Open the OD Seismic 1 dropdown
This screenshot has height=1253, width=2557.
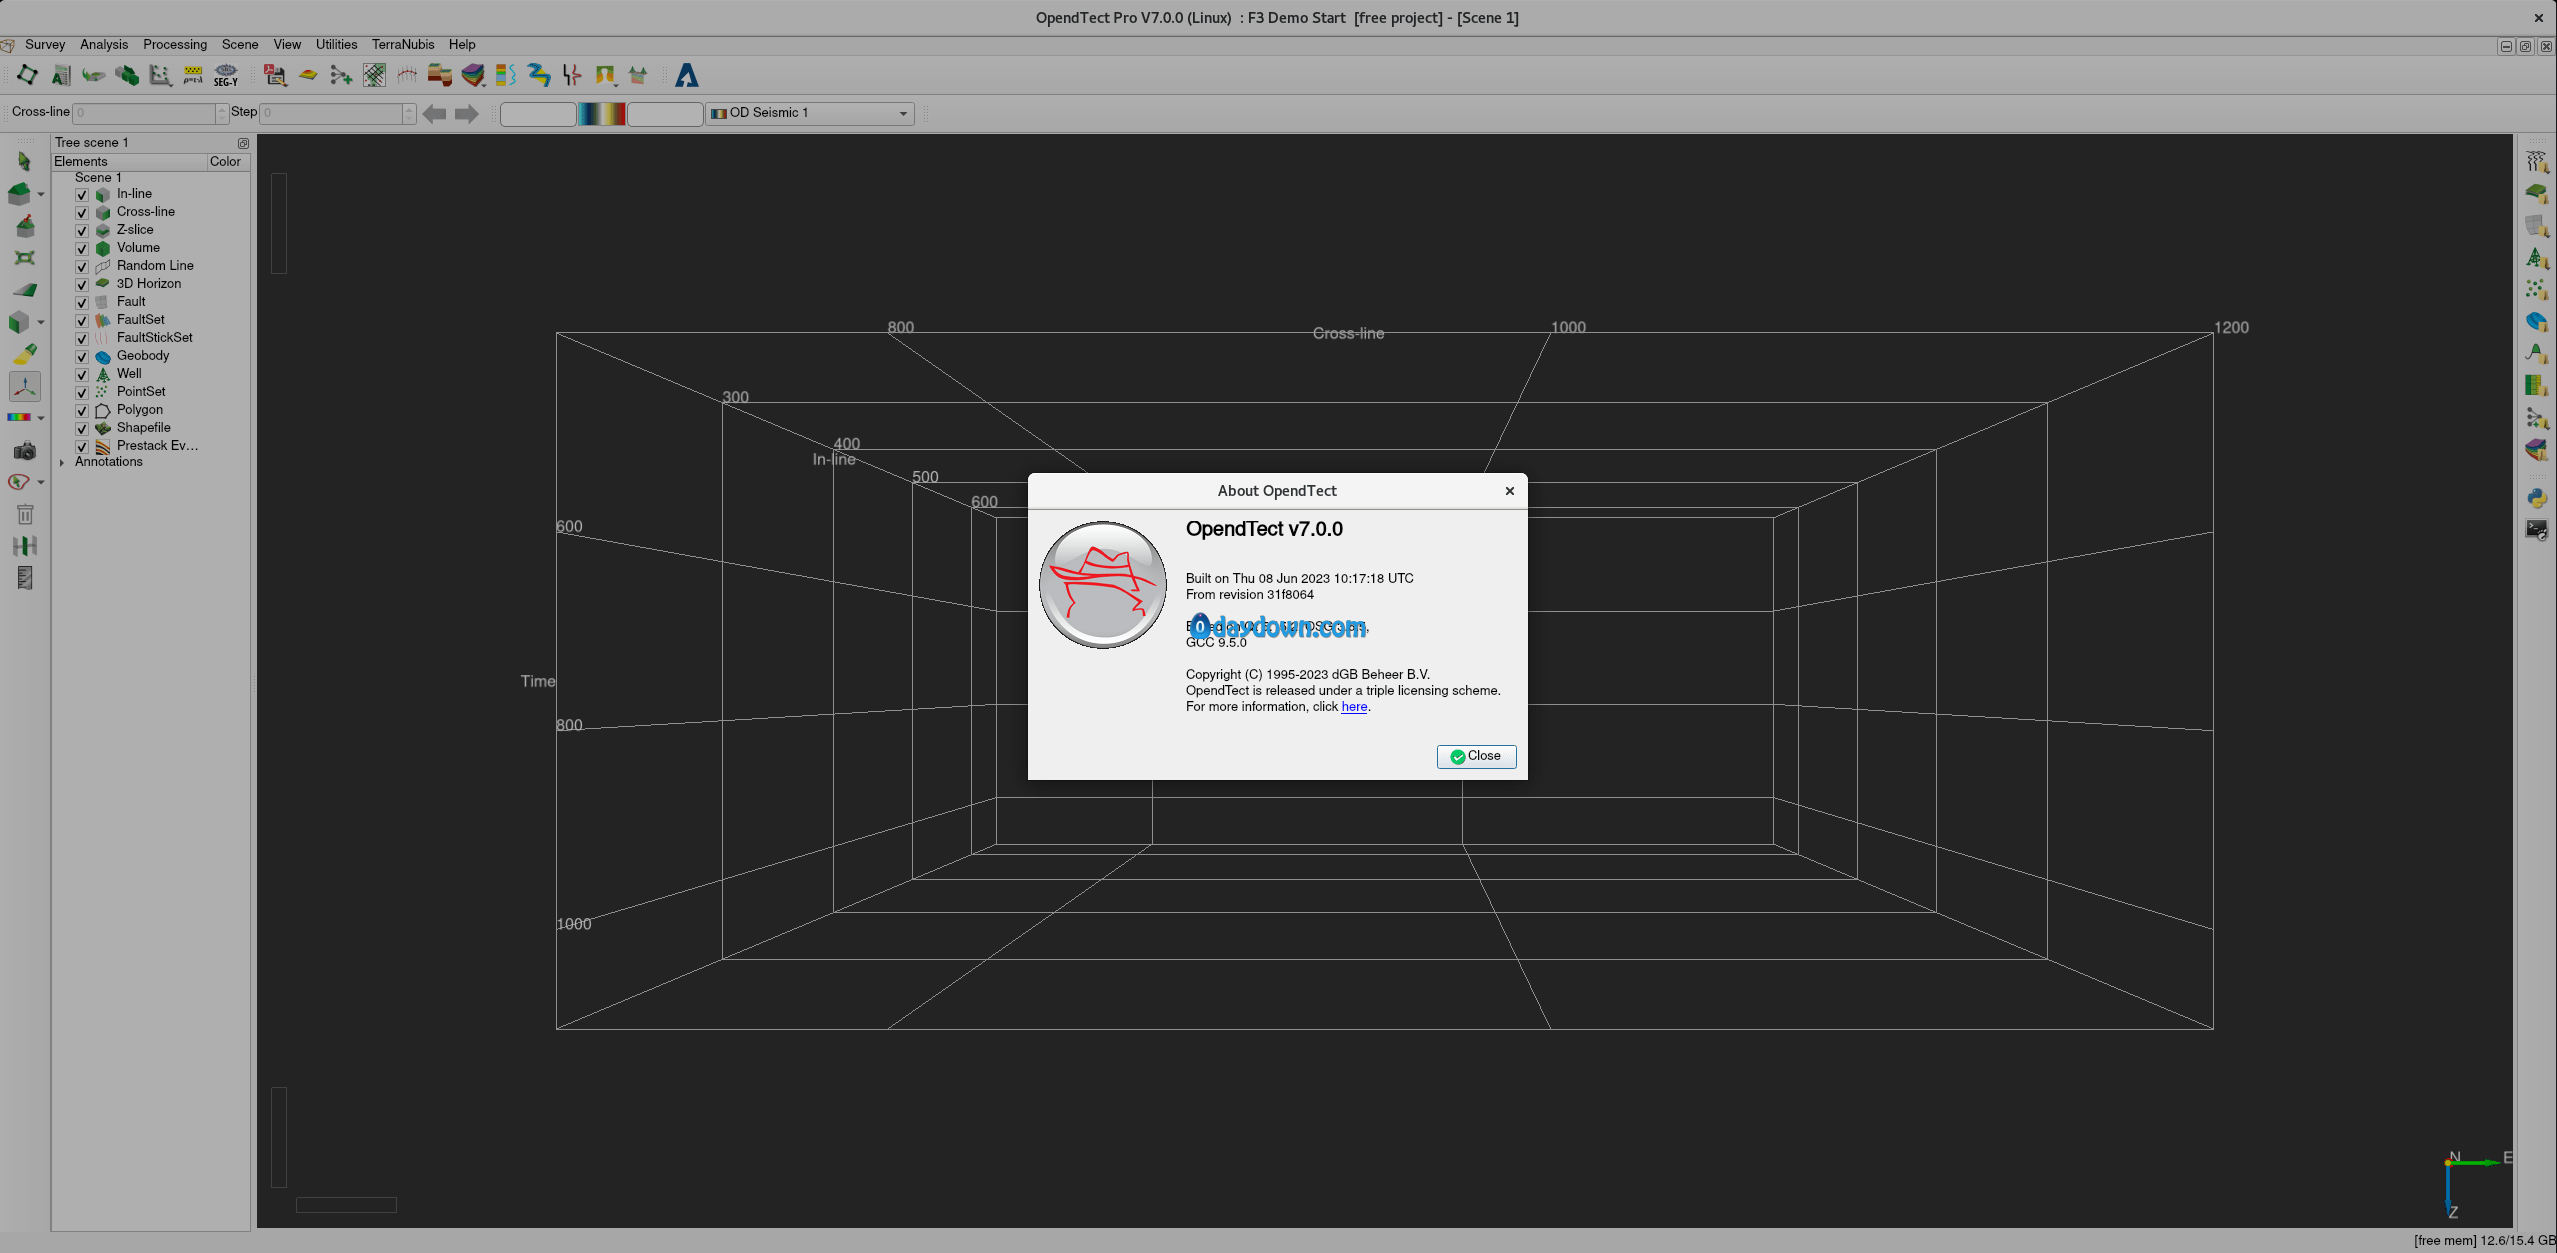tap(810, 113)
